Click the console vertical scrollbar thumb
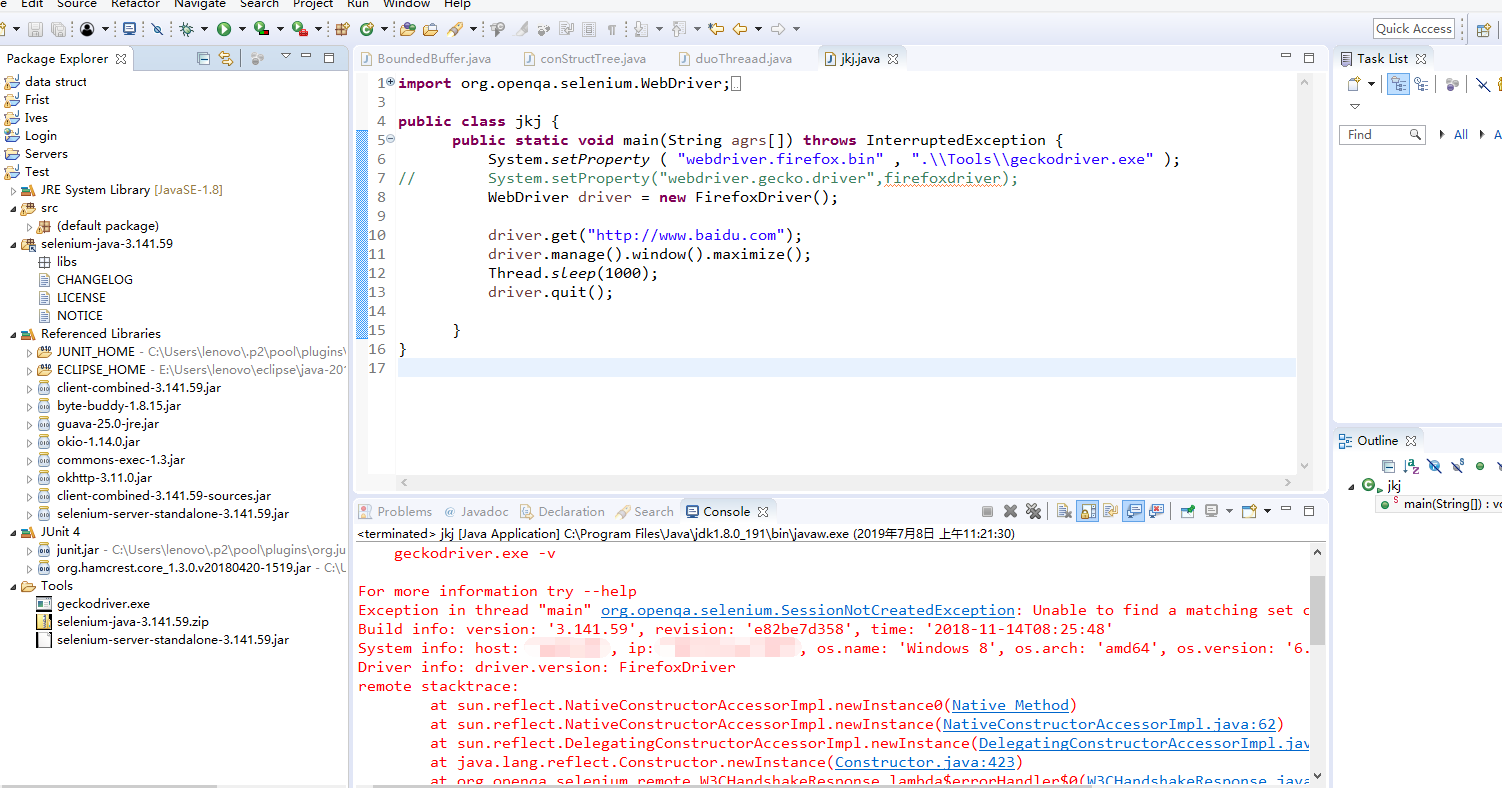This screenshot has width=1502, height=788. click(x=1317, y=610)
